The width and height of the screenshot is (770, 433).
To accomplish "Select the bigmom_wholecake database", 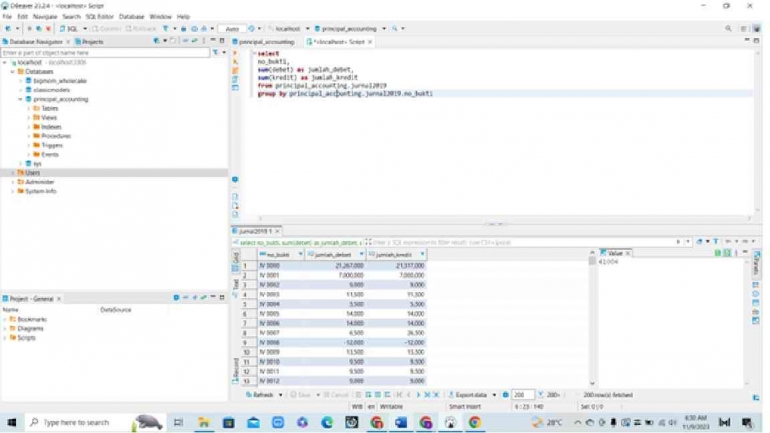I will pyautogui.click(x=59, y=81).
